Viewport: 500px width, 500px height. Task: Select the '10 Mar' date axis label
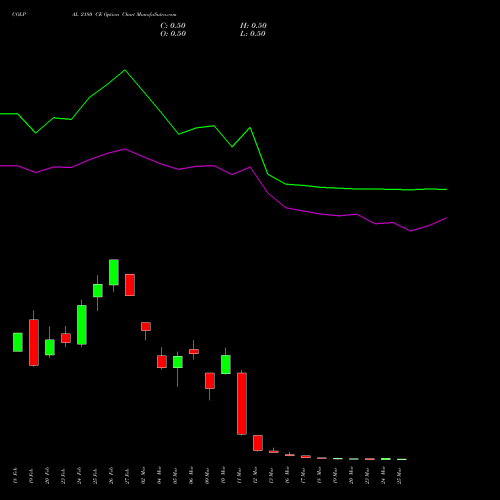click(x=223, y=476)
